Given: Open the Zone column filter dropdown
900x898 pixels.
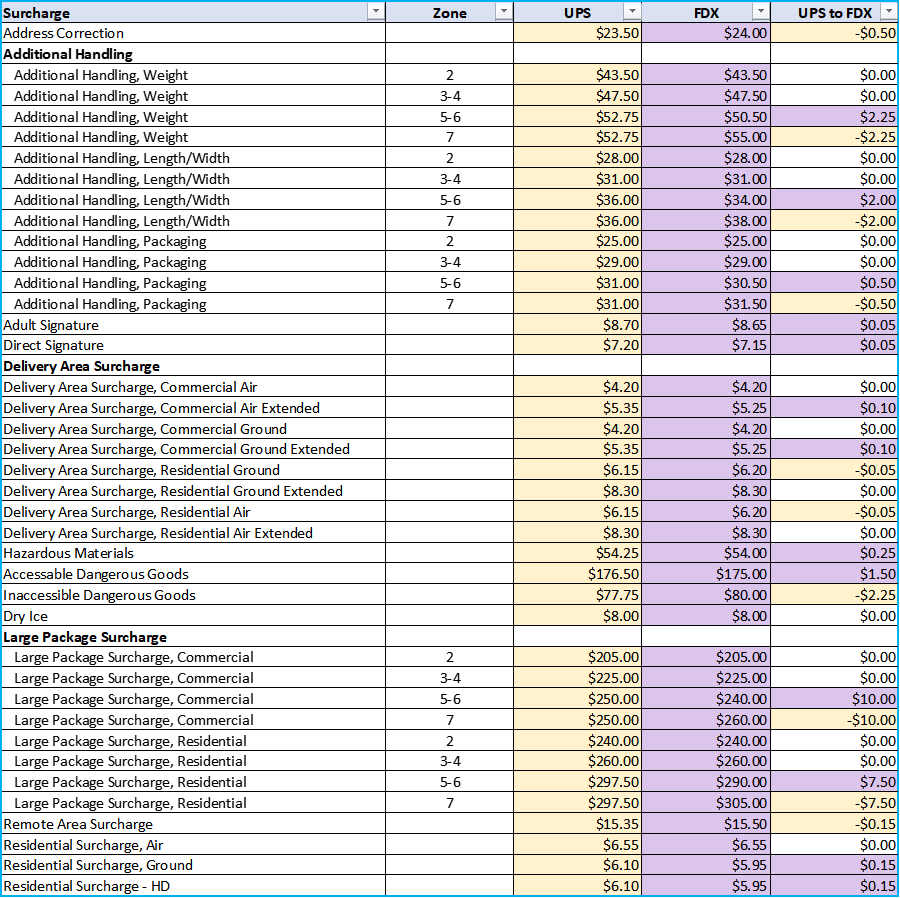Looking at the screenshot, I should (x=503, y=11).
